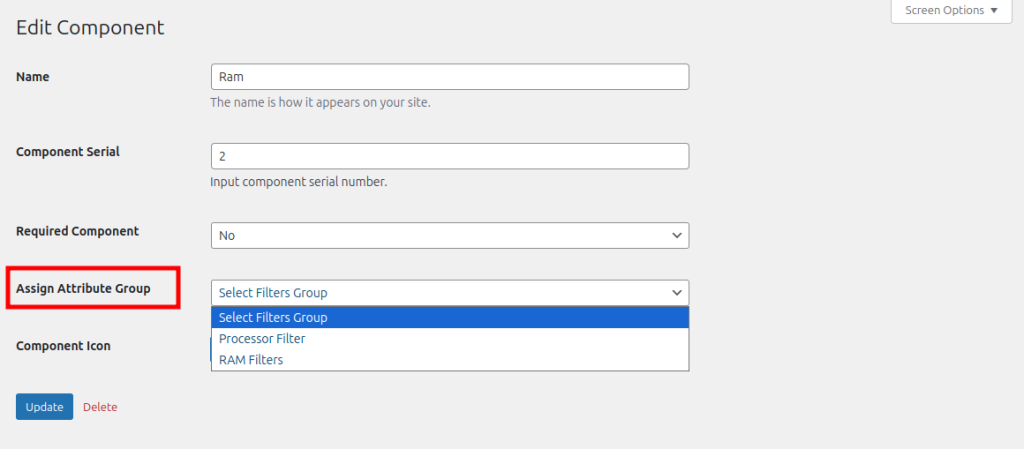This screenshot has height=449, width=1024.
Task: Click the Component Icon label
Action: [63, 346]
